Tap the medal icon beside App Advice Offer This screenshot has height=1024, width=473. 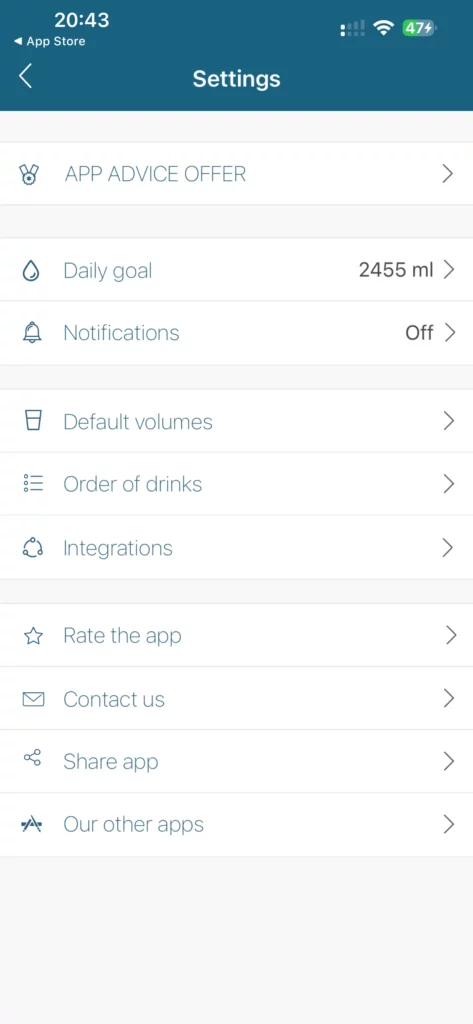(x=29, y=174)
